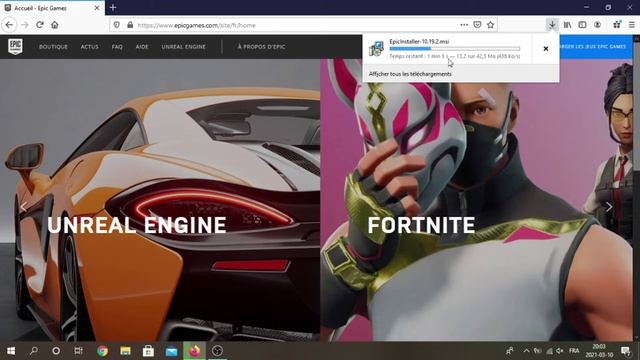Open EpicInstaller-10.19.2.msi download entry
This screenshot has width=640, height=360.
(x=447, y=49)
